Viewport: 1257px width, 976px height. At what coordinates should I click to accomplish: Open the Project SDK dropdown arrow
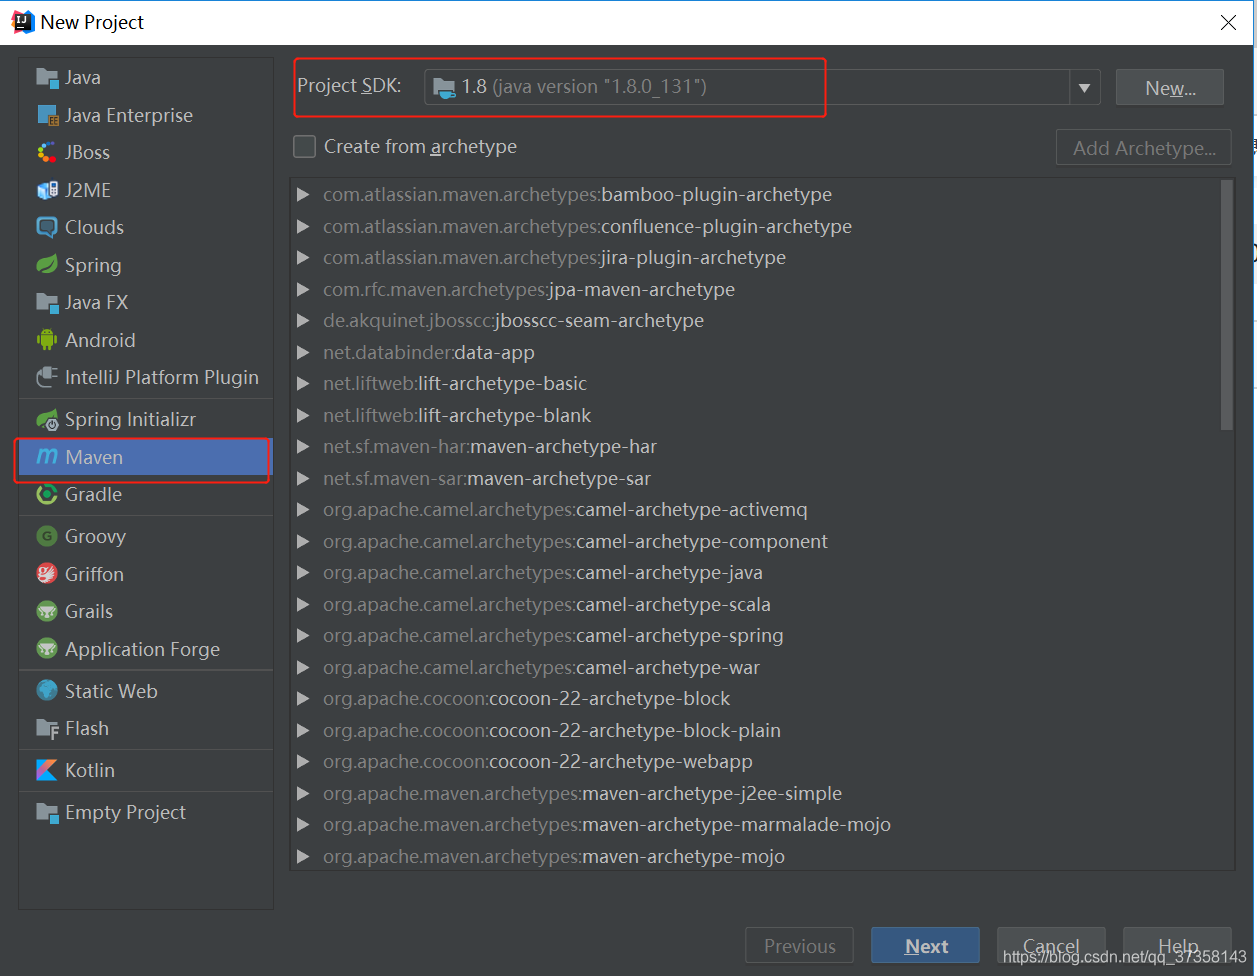1084,88
